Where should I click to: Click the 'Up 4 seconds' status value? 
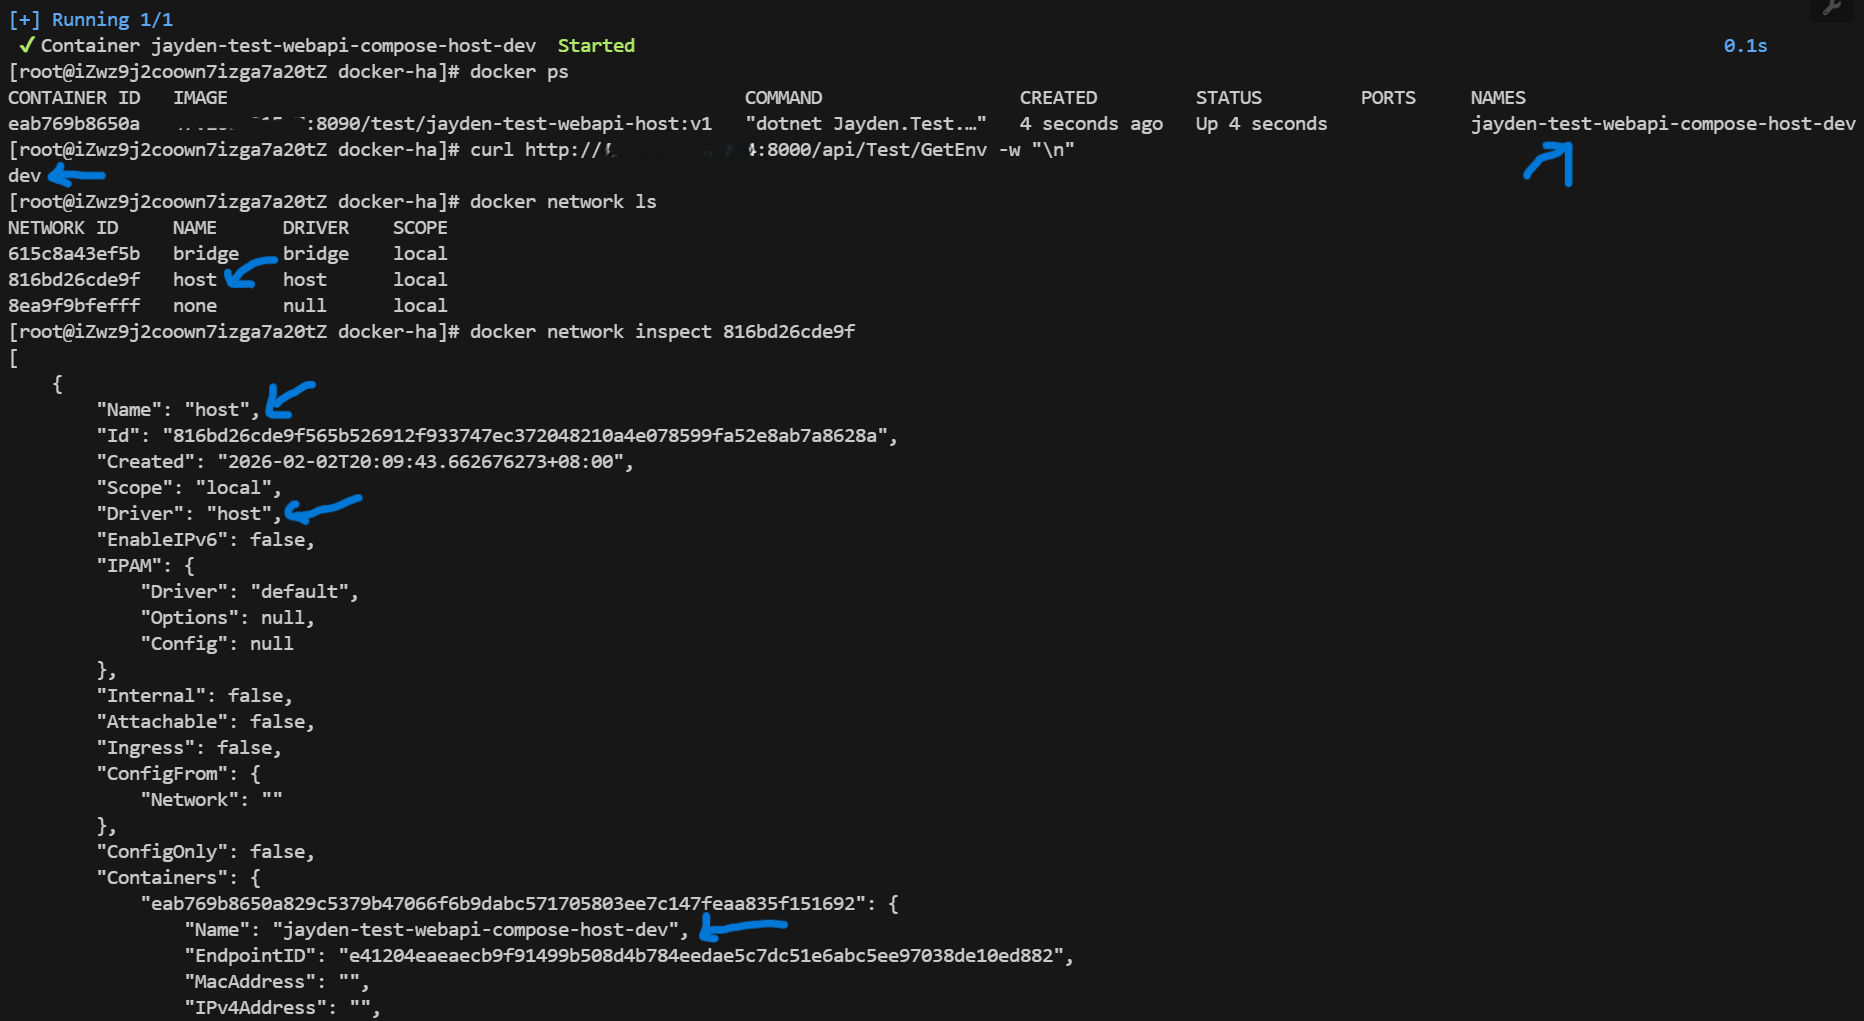coord(1261,124)
